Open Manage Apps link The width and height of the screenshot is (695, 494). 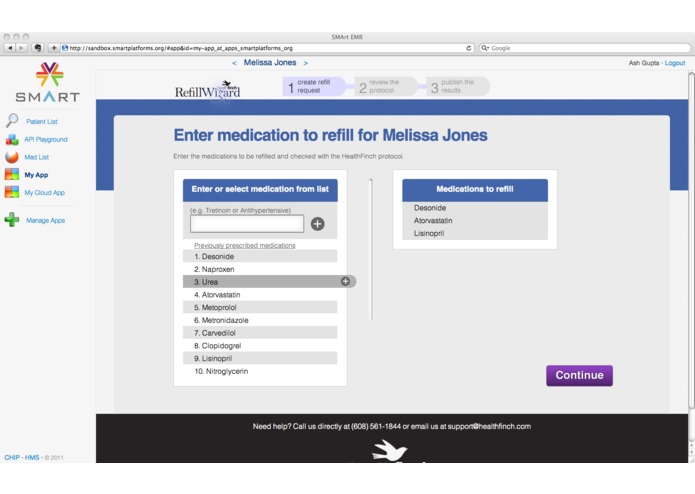[x=45, y=220]
